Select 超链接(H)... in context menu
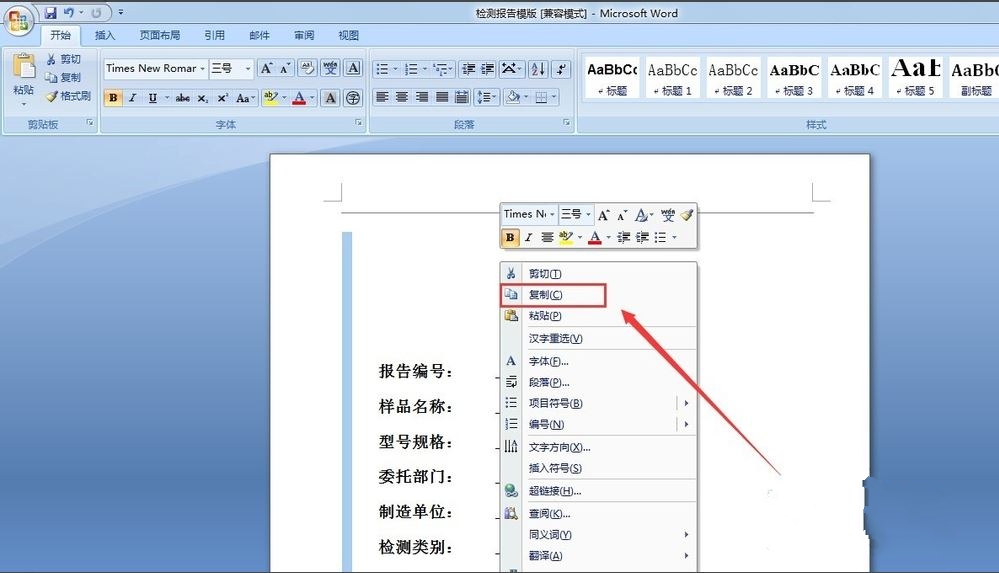Viewport: 999px width, 573px height. (598, 491)
